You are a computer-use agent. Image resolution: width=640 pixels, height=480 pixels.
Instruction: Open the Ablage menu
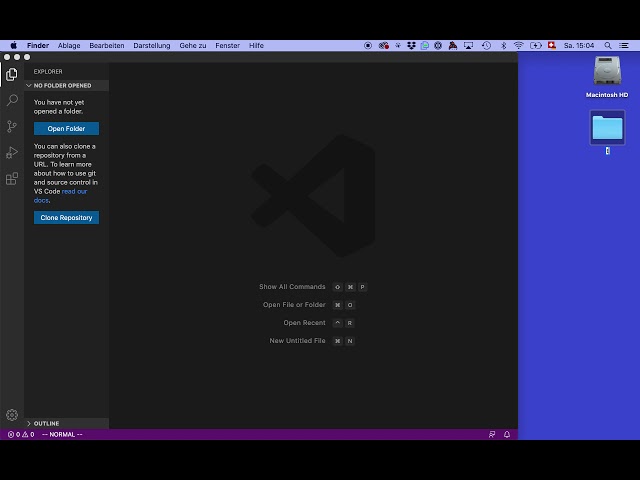69,45
